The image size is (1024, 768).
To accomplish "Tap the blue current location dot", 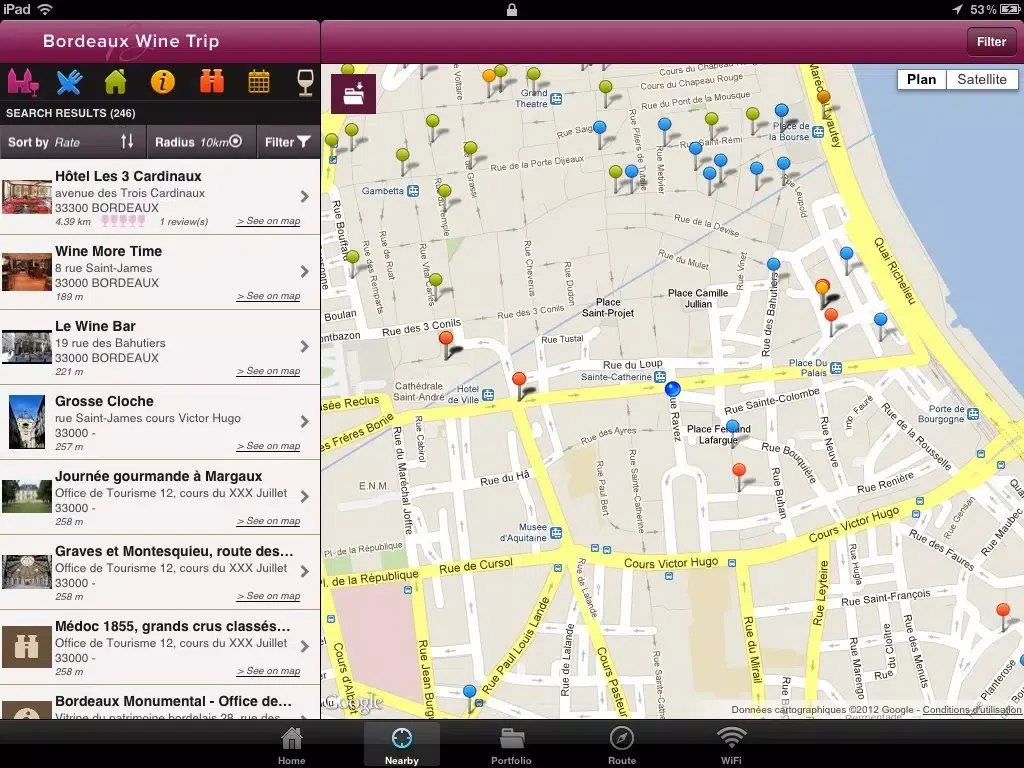I will pyautogui.click(x=673, y=389).
